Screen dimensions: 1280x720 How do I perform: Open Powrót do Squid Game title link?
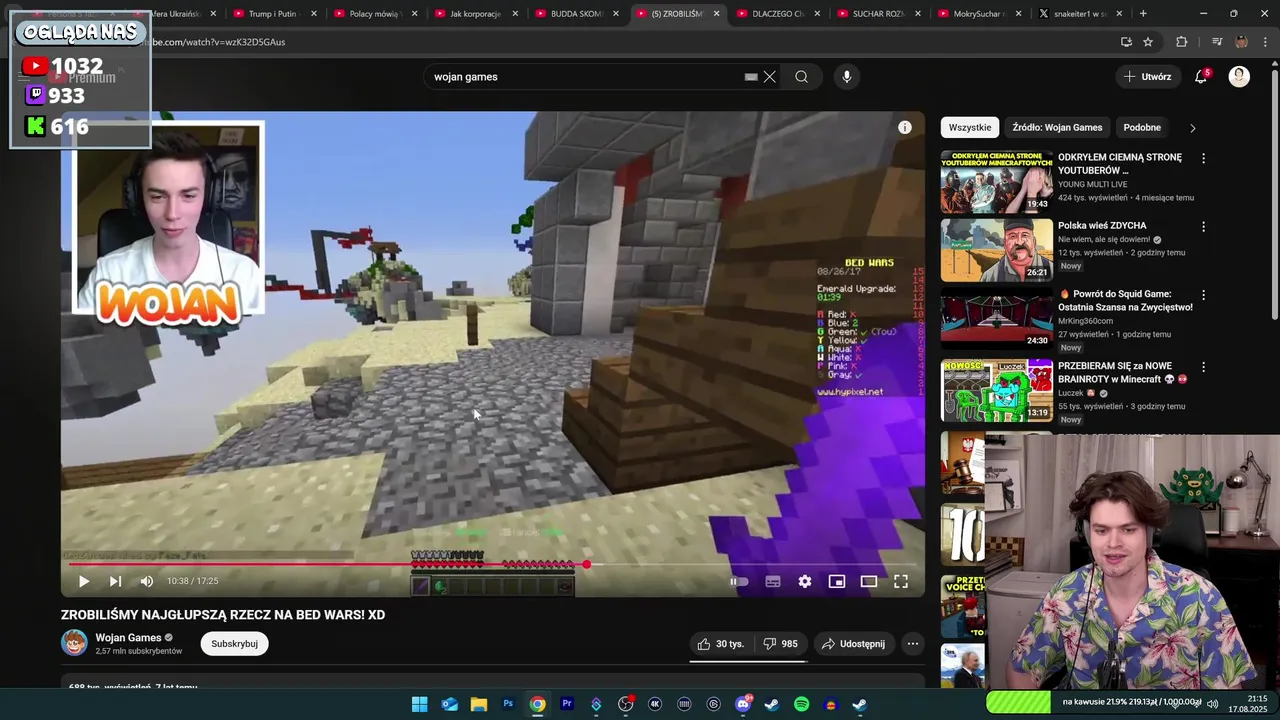coord(1125,301)
